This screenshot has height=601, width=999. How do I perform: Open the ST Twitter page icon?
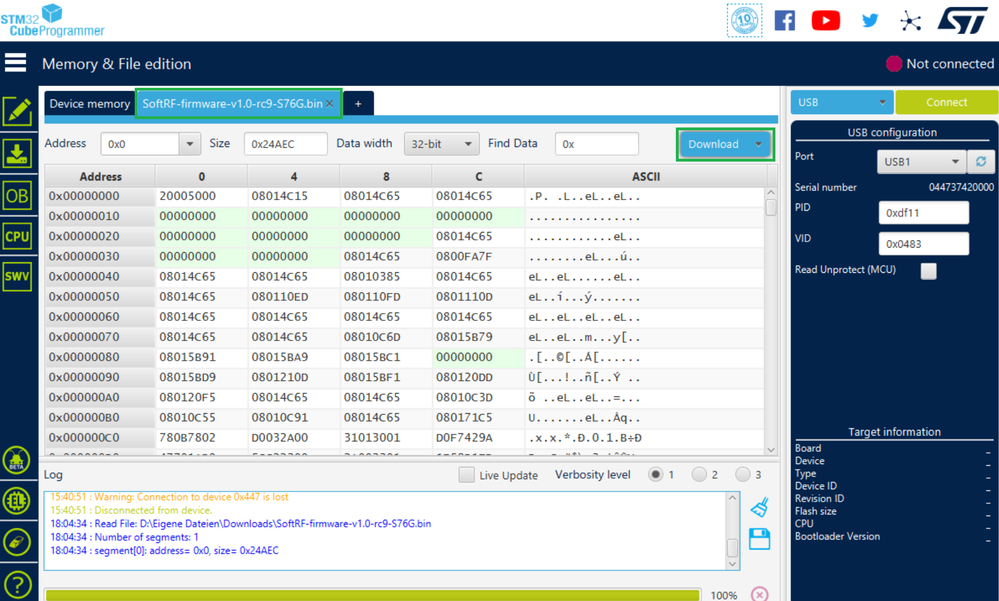click(x=870, y=20)
